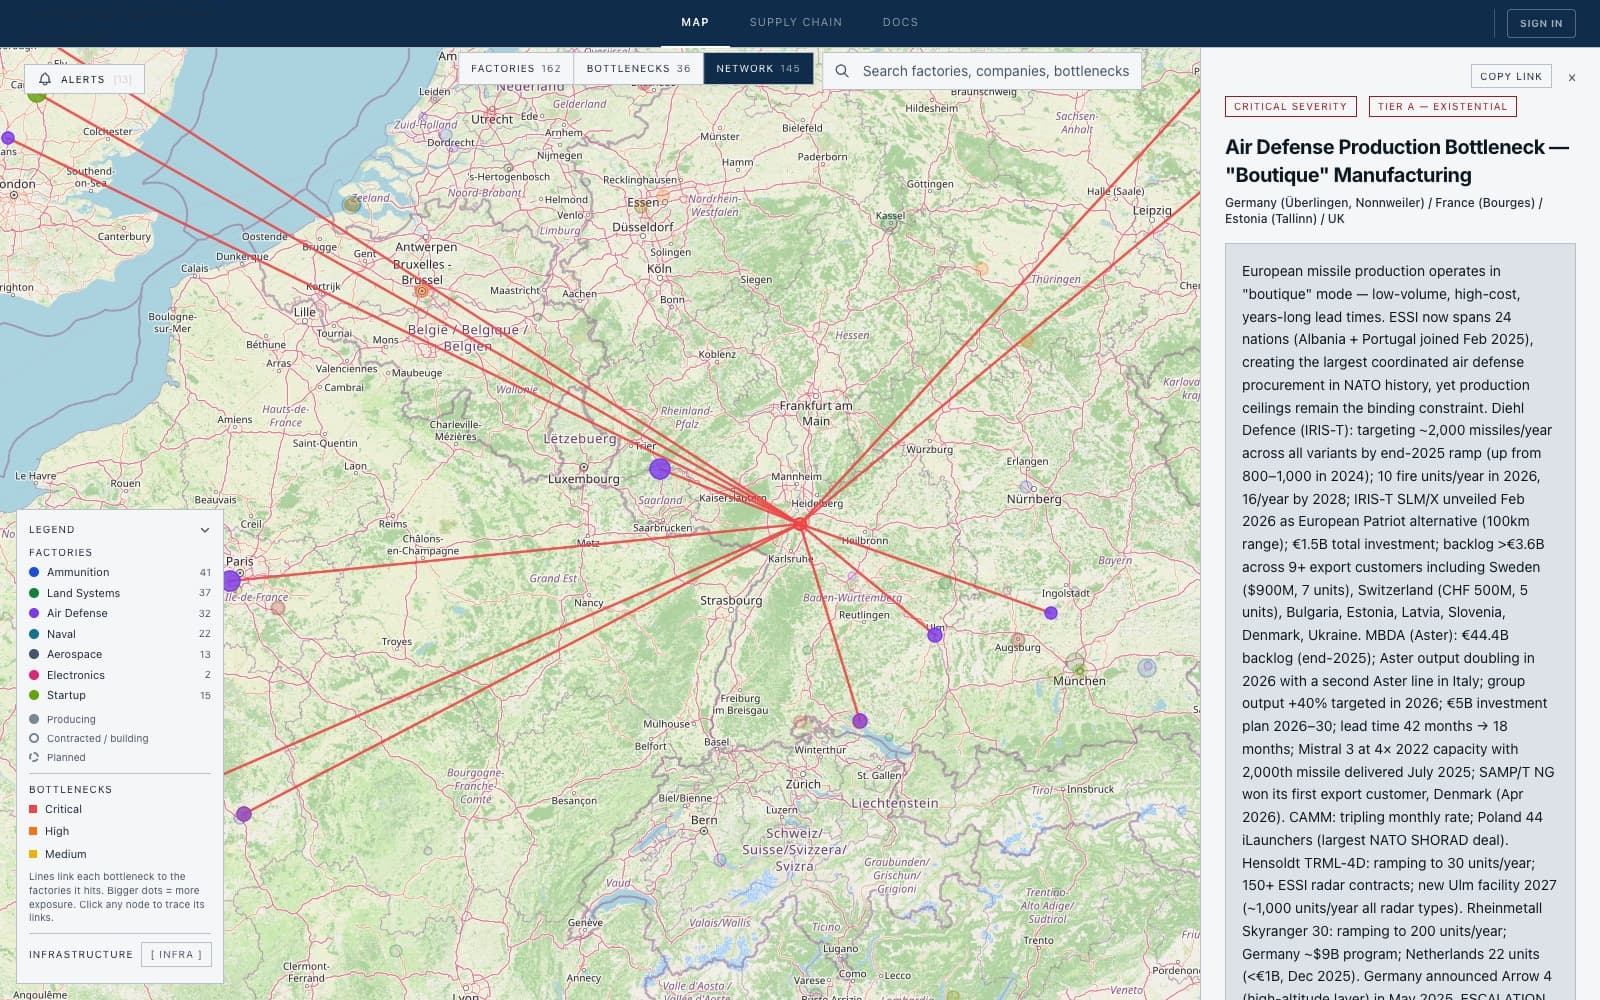Click the Producing status legend entry
This screenshot has height=1000, width=1600.
point(62,720)
